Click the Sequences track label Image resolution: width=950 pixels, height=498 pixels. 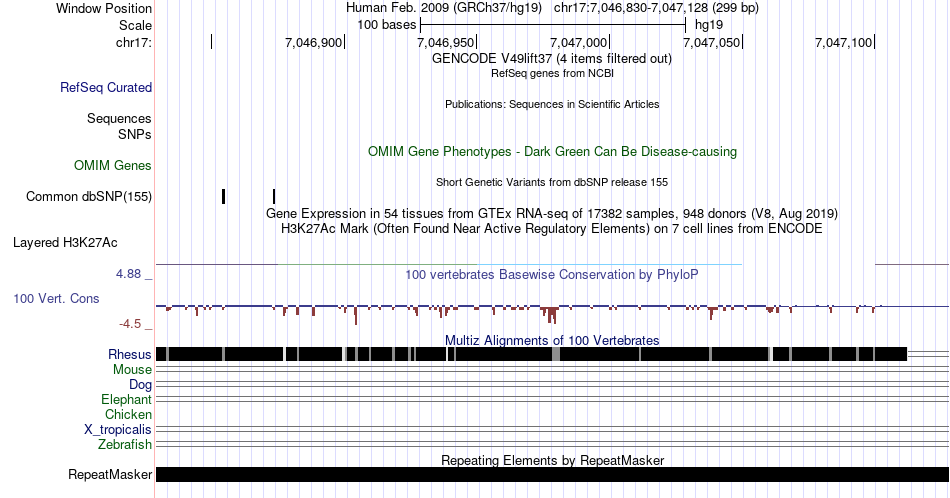(x=119, y=118)
